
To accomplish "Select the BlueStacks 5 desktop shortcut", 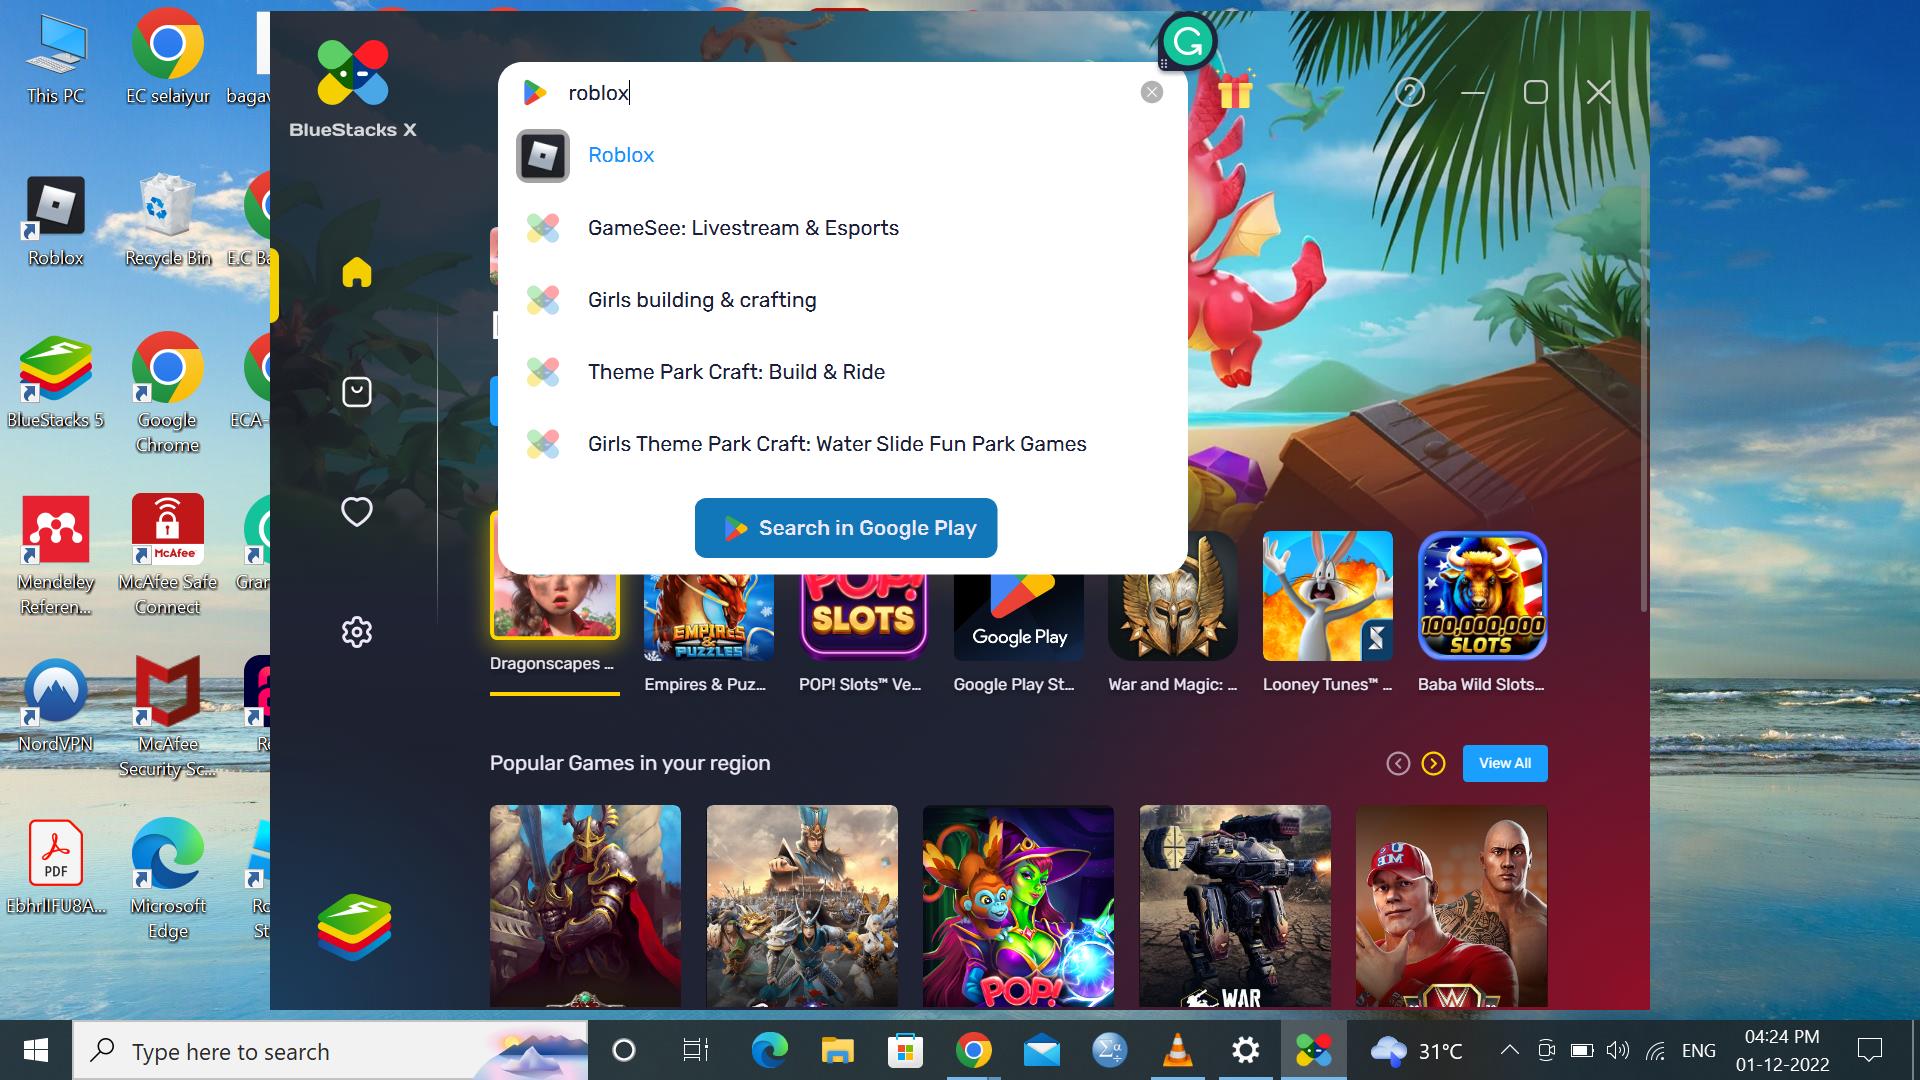I will click(56, 384).
